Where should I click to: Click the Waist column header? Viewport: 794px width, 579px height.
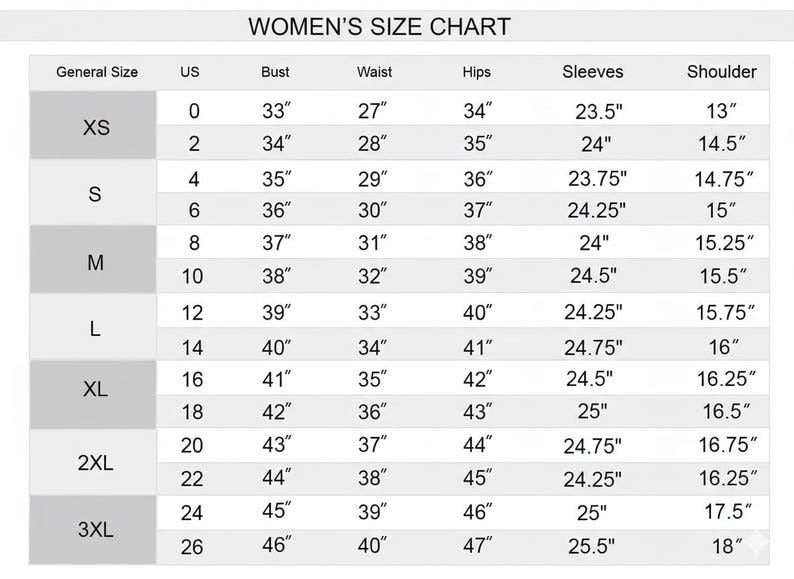tap(374, 72)
